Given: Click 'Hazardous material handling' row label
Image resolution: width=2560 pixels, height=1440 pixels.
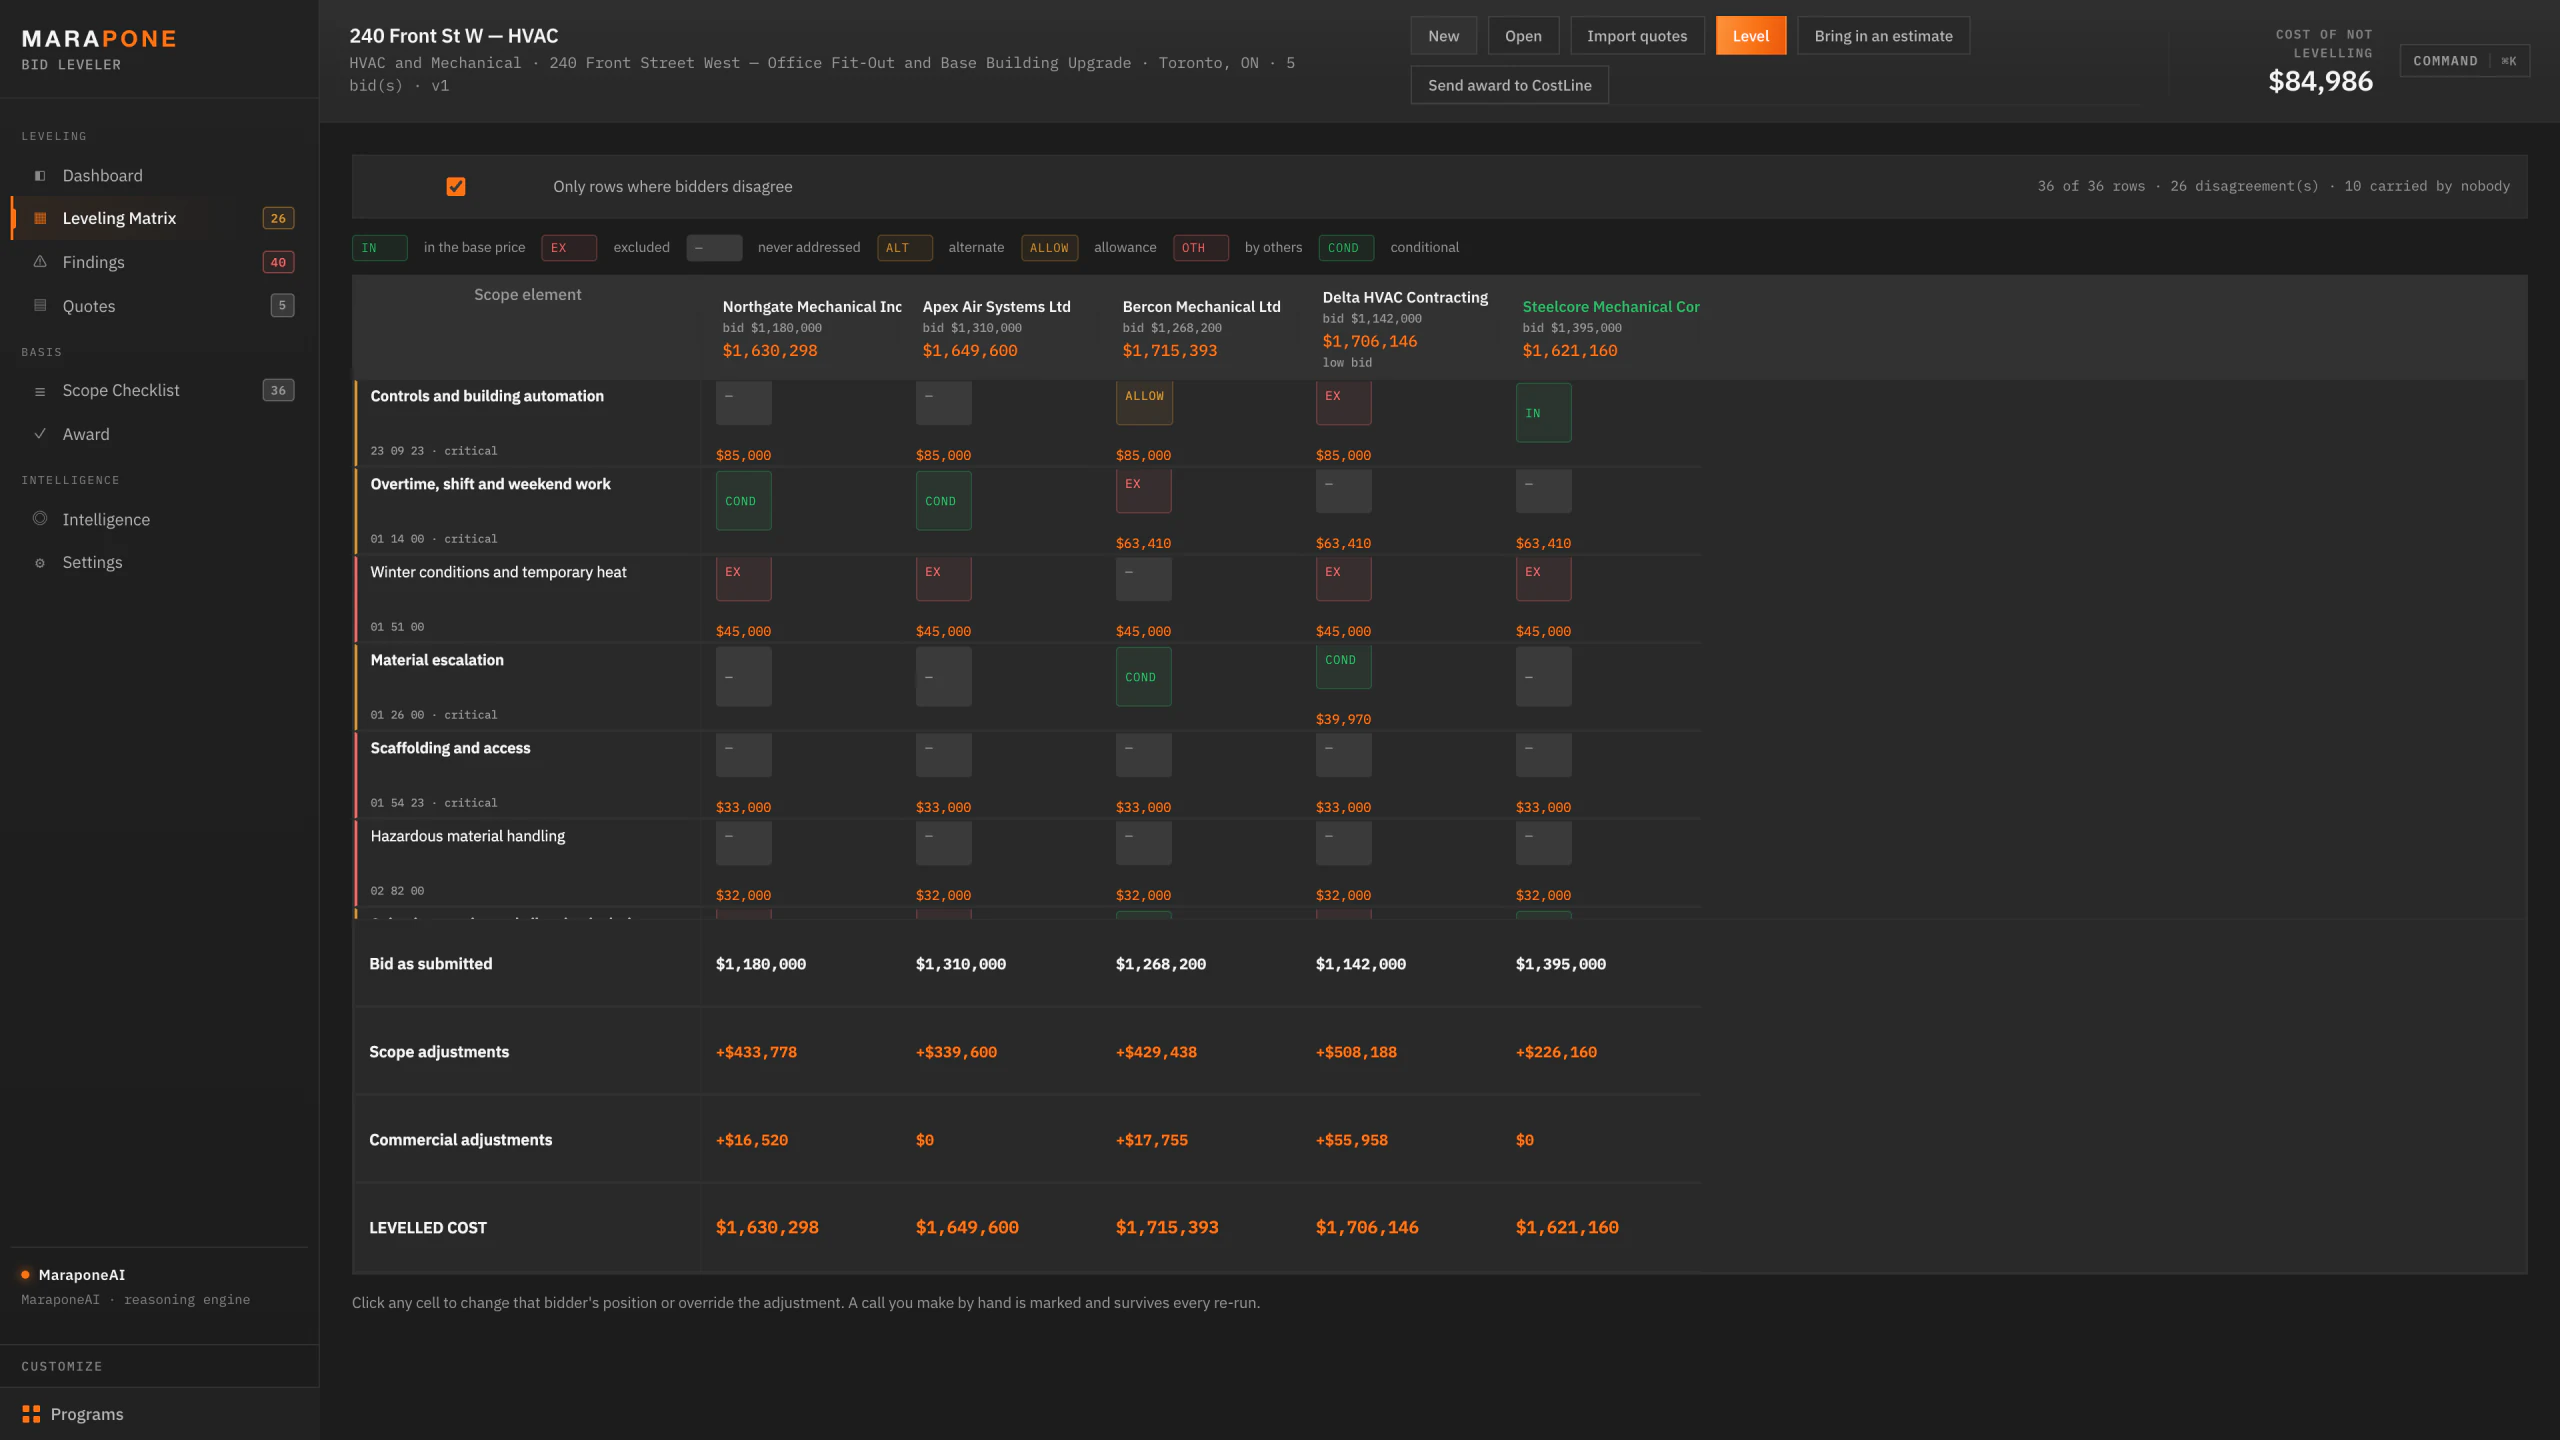Looking at the screenshot, I should [467, 837].
